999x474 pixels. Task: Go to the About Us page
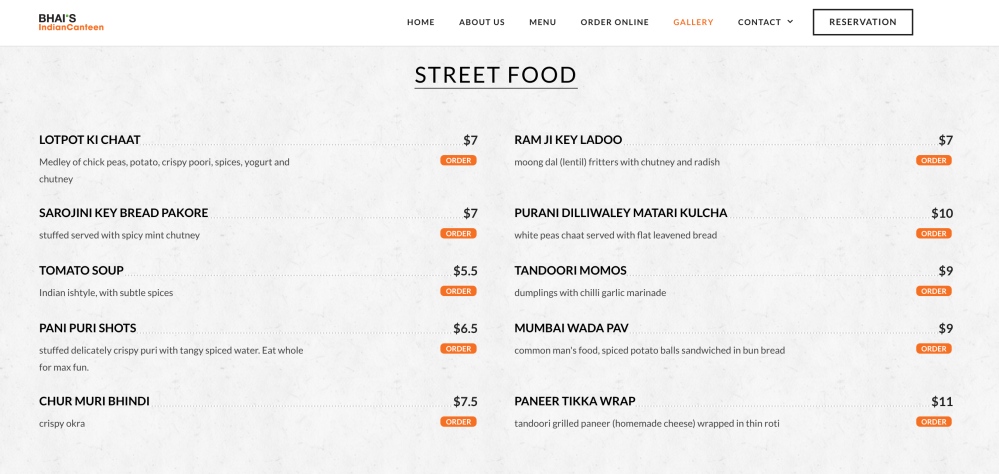click(x=482, y=22)
